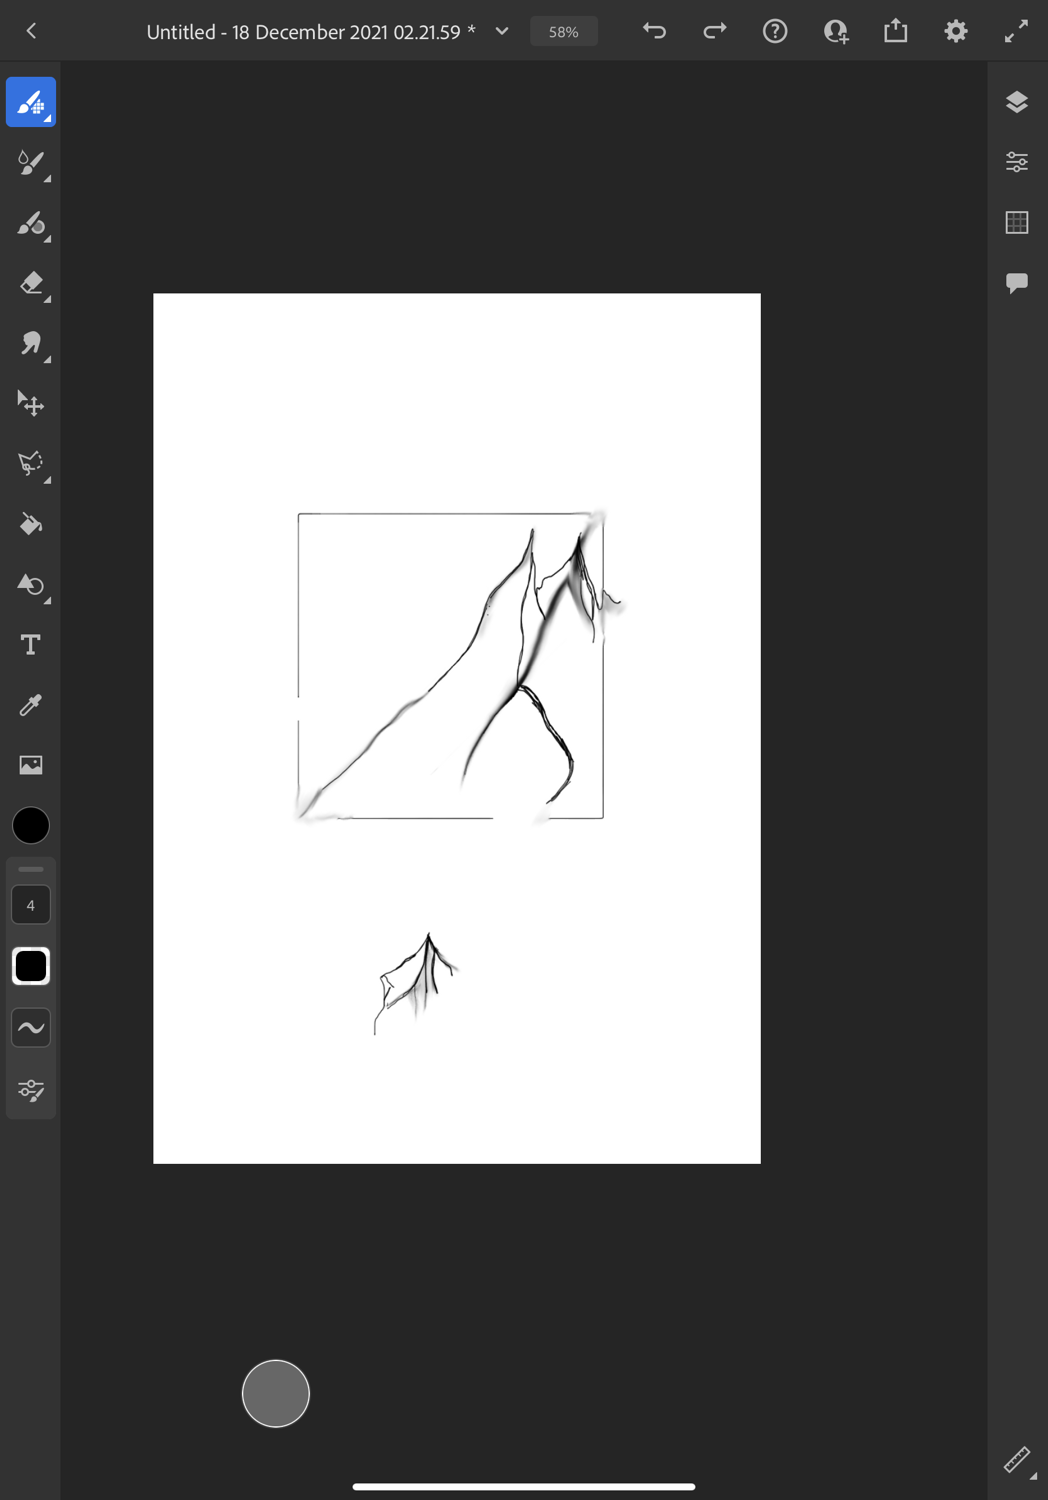Toggle the precision grid panel
1048x1500 pixels.
pos(1017,222)
